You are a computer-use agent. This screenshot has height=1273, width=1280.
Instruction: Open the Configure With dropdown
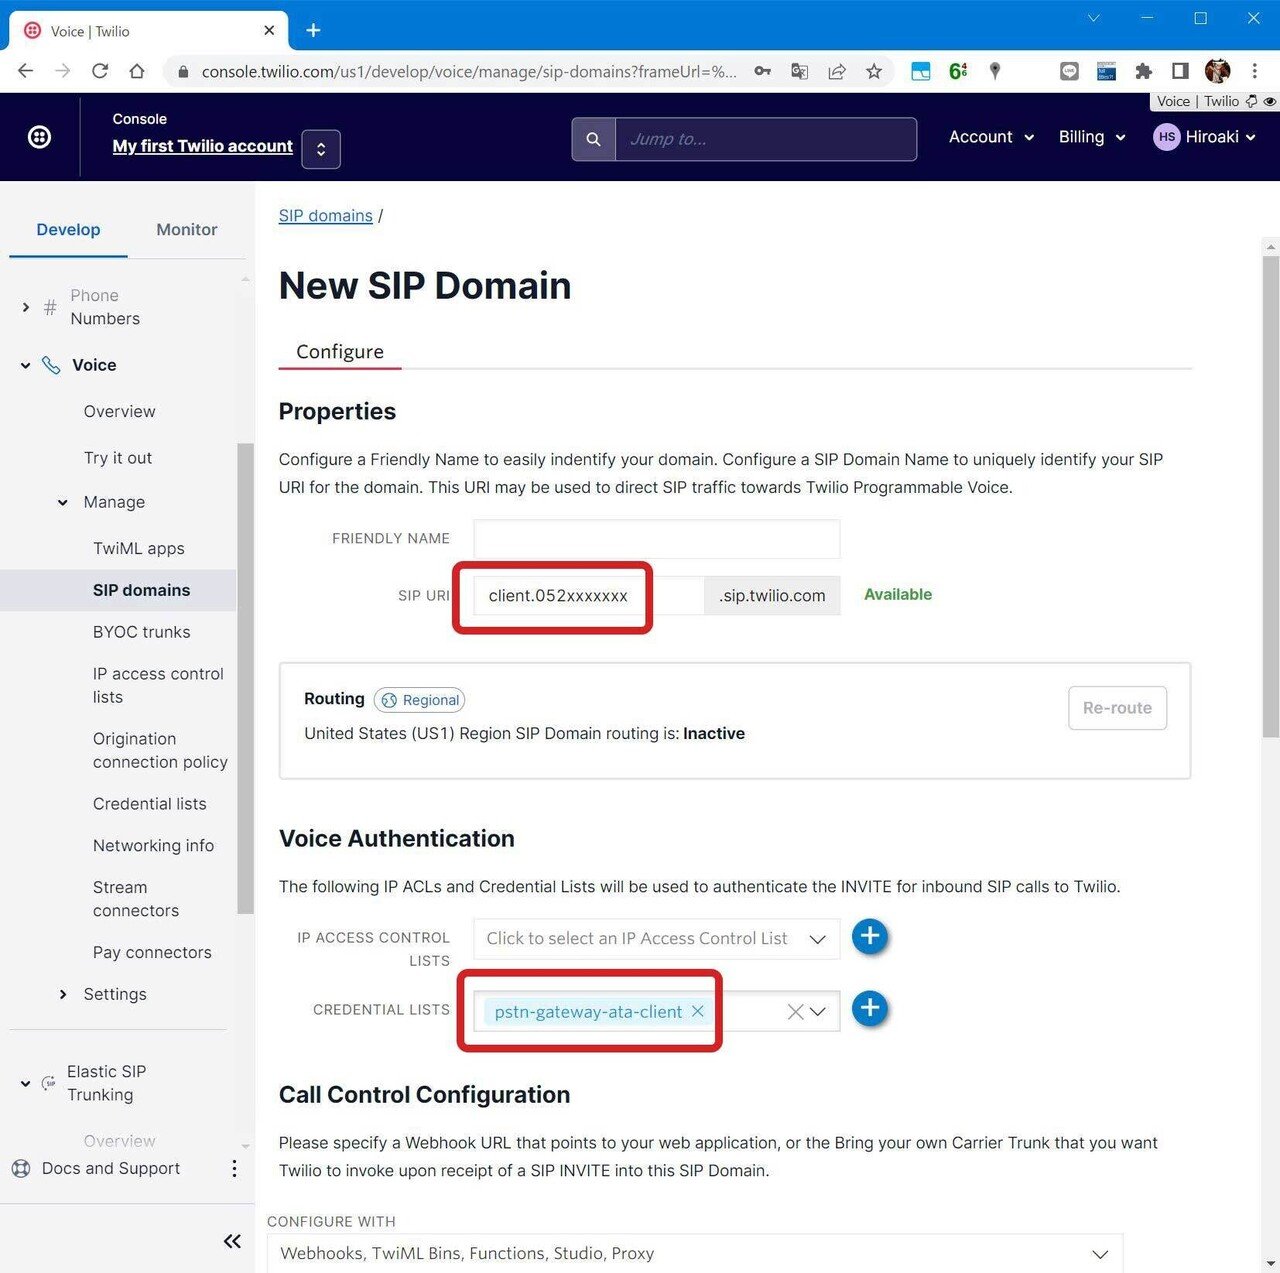click(695, 1254)
